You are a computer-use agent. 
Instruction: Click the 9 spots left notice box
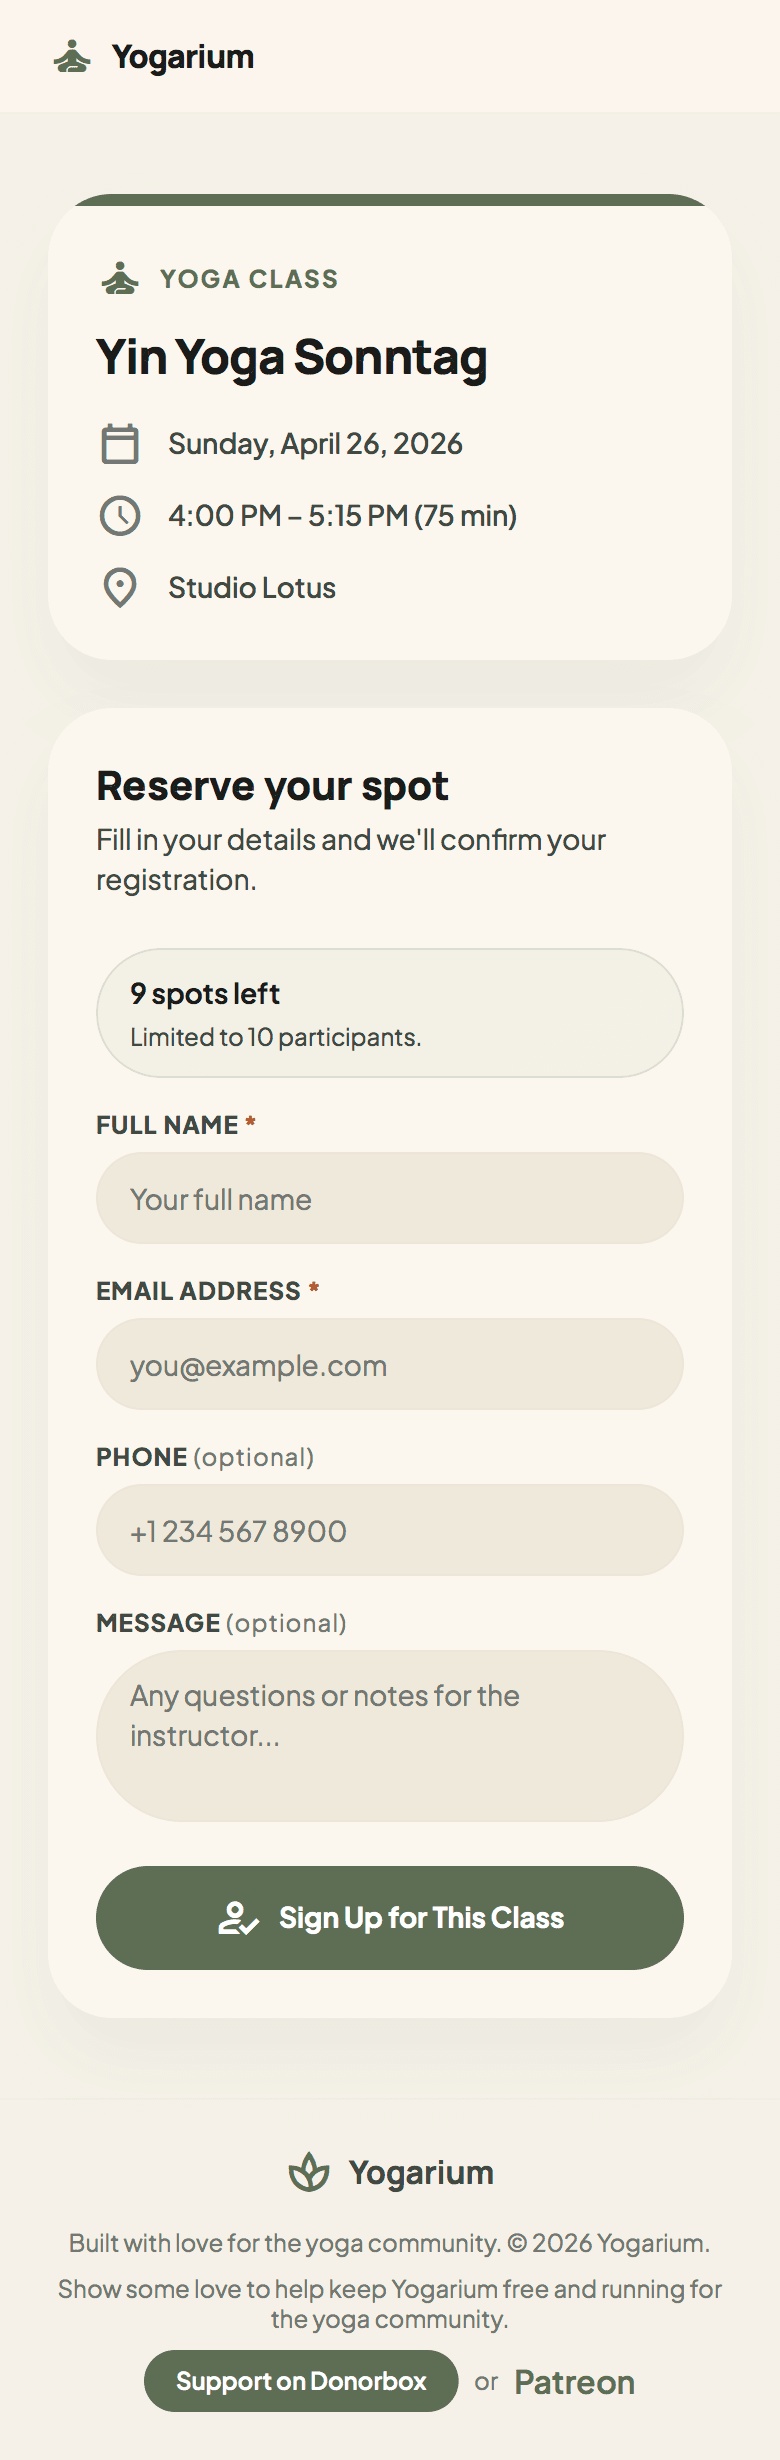(390, 1013)
